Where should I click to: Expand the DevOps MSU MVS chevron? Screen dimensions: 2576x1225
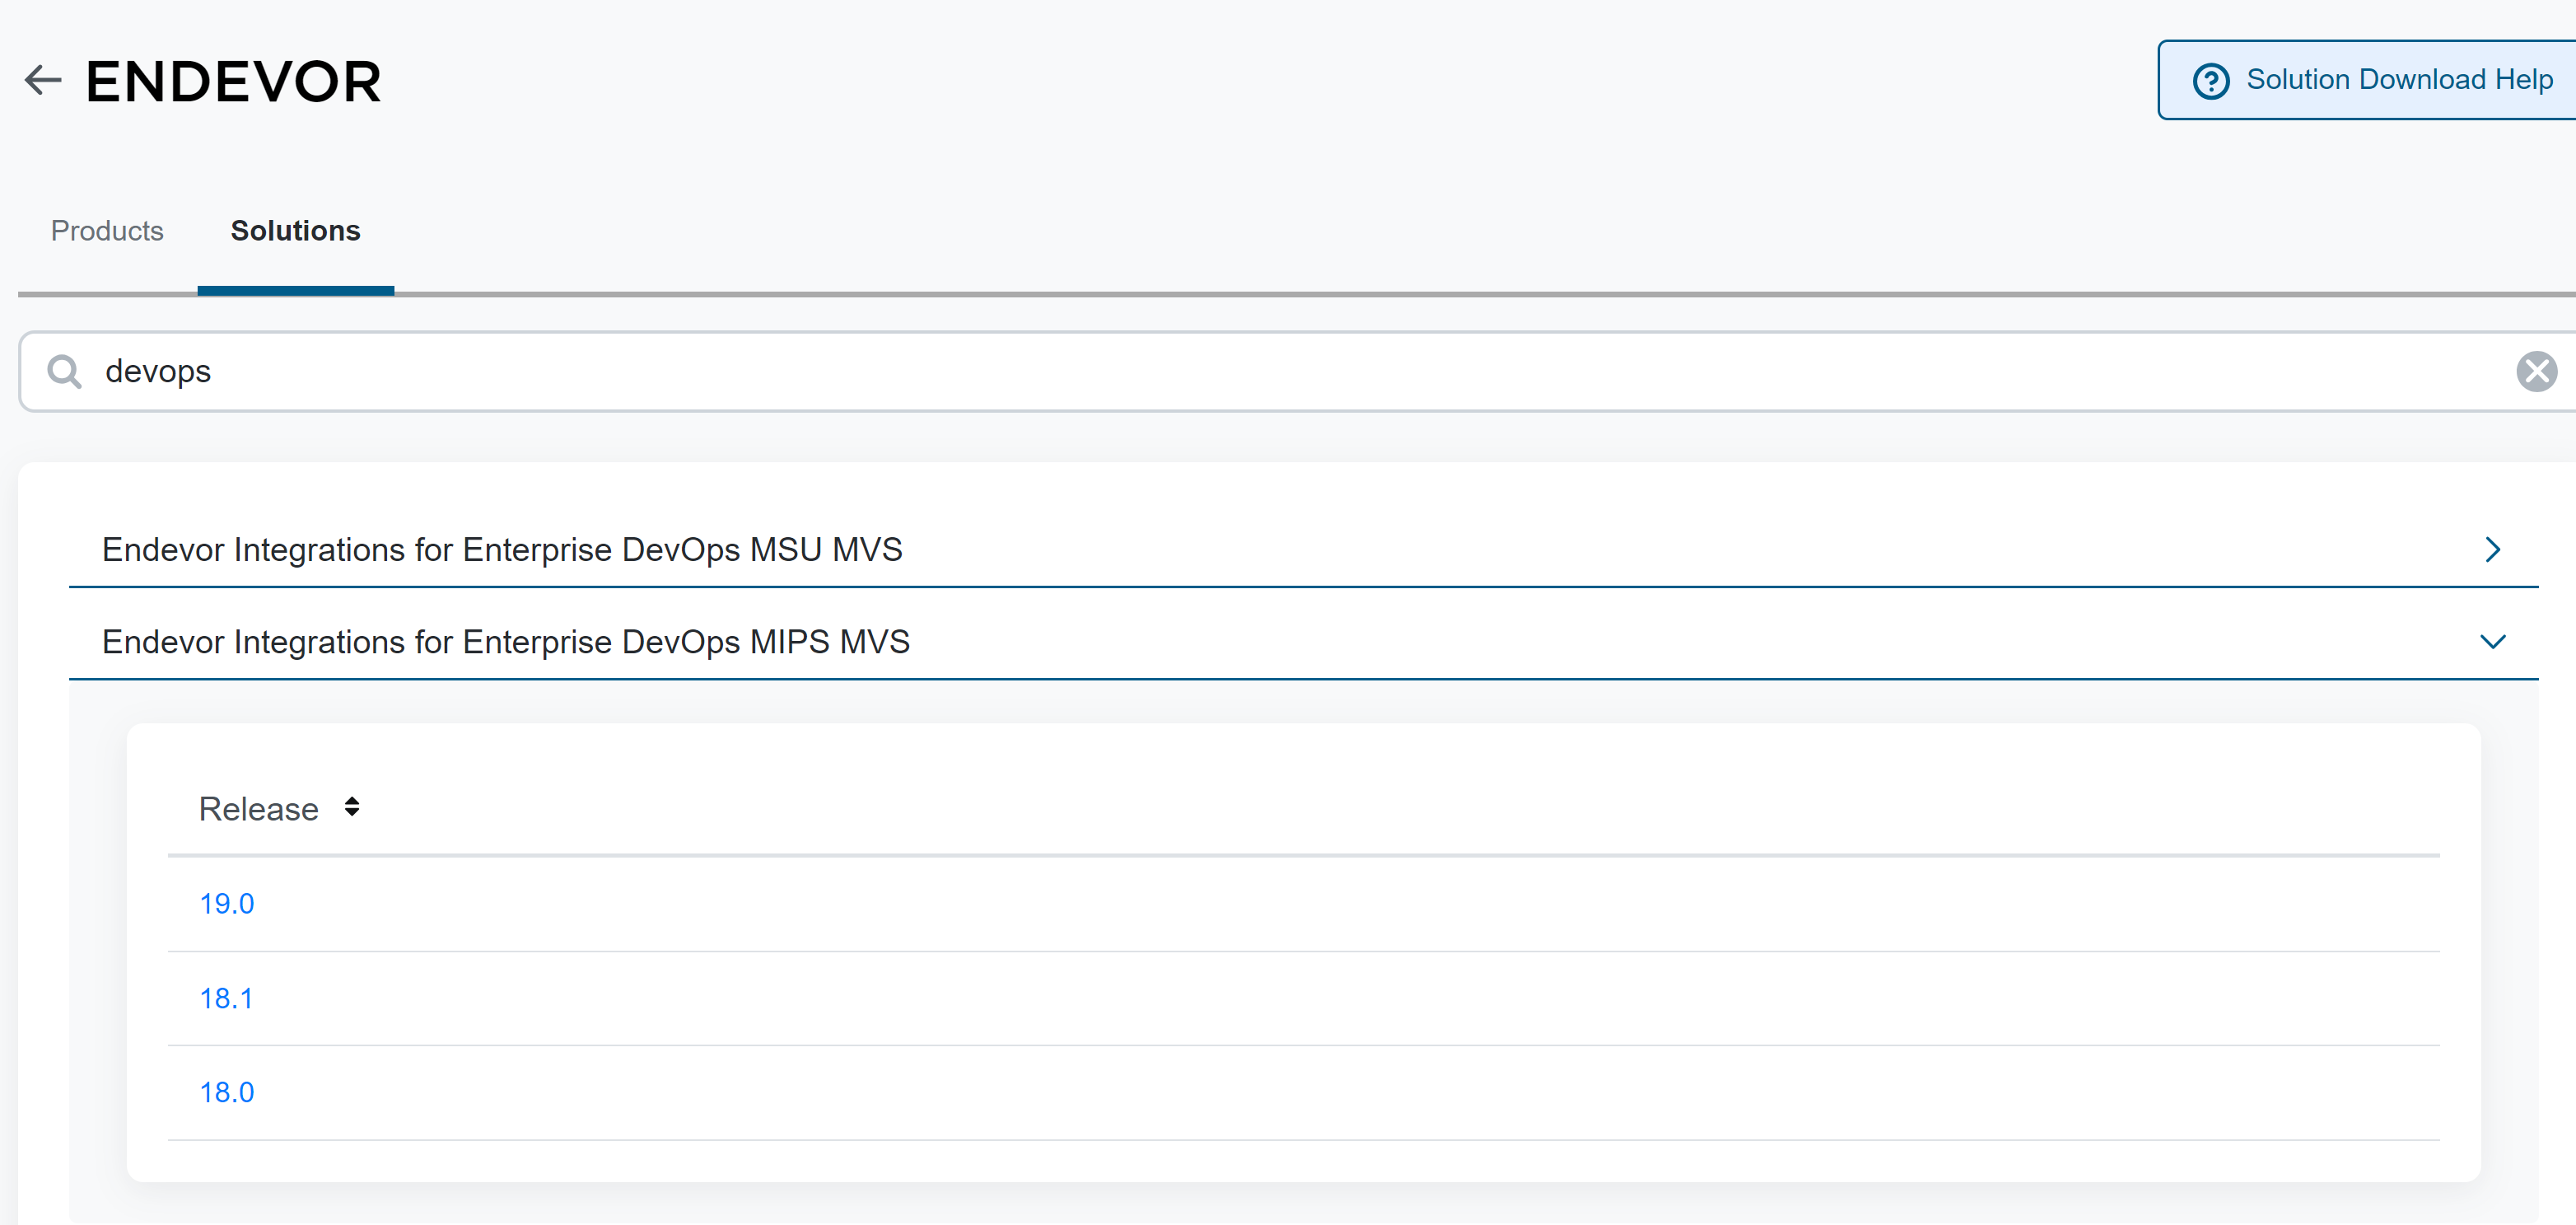[x=2492, y=549]
